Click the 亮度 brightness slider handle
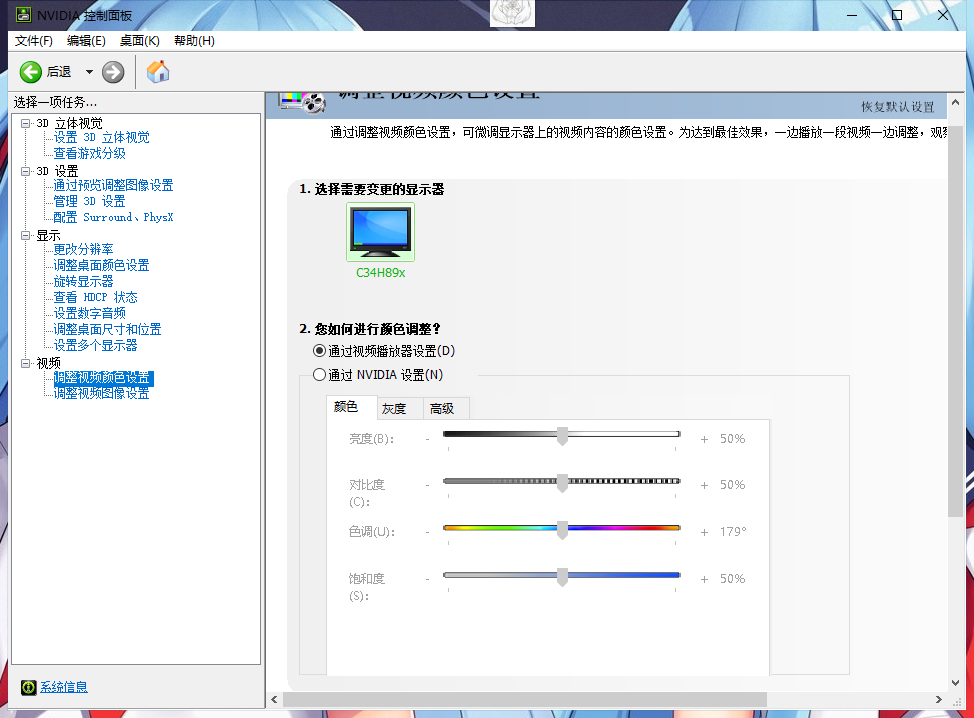974x718 pixels. (x=562, y=436)
